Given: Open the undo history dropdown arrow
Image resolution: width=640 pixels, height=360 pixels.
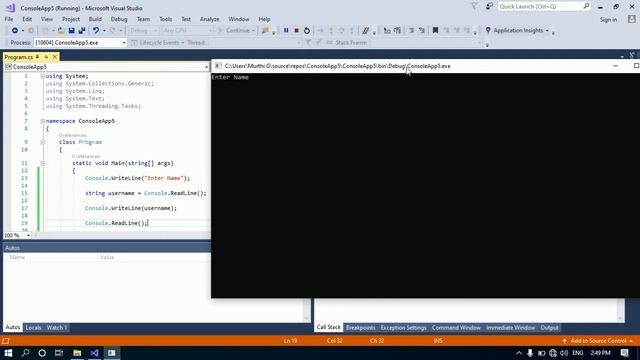Looking at the screenshot, I should pos(104,31).
